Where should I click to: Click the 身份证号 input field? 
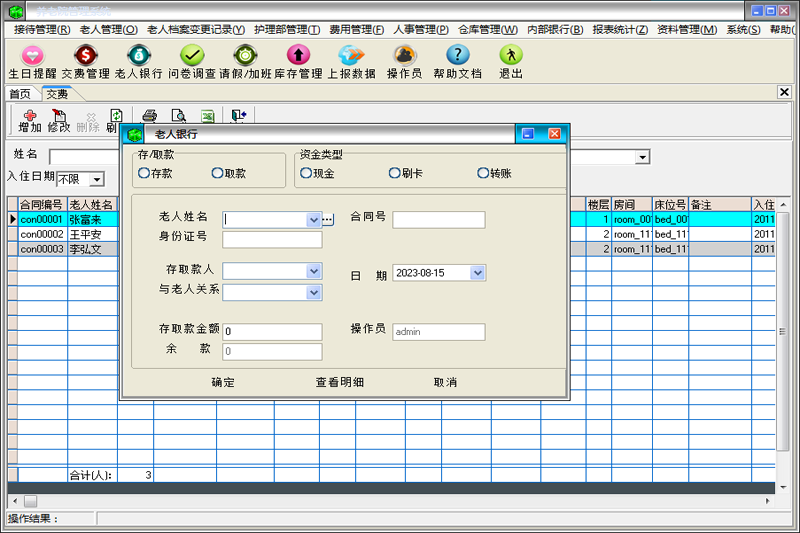tap(272, 240)
